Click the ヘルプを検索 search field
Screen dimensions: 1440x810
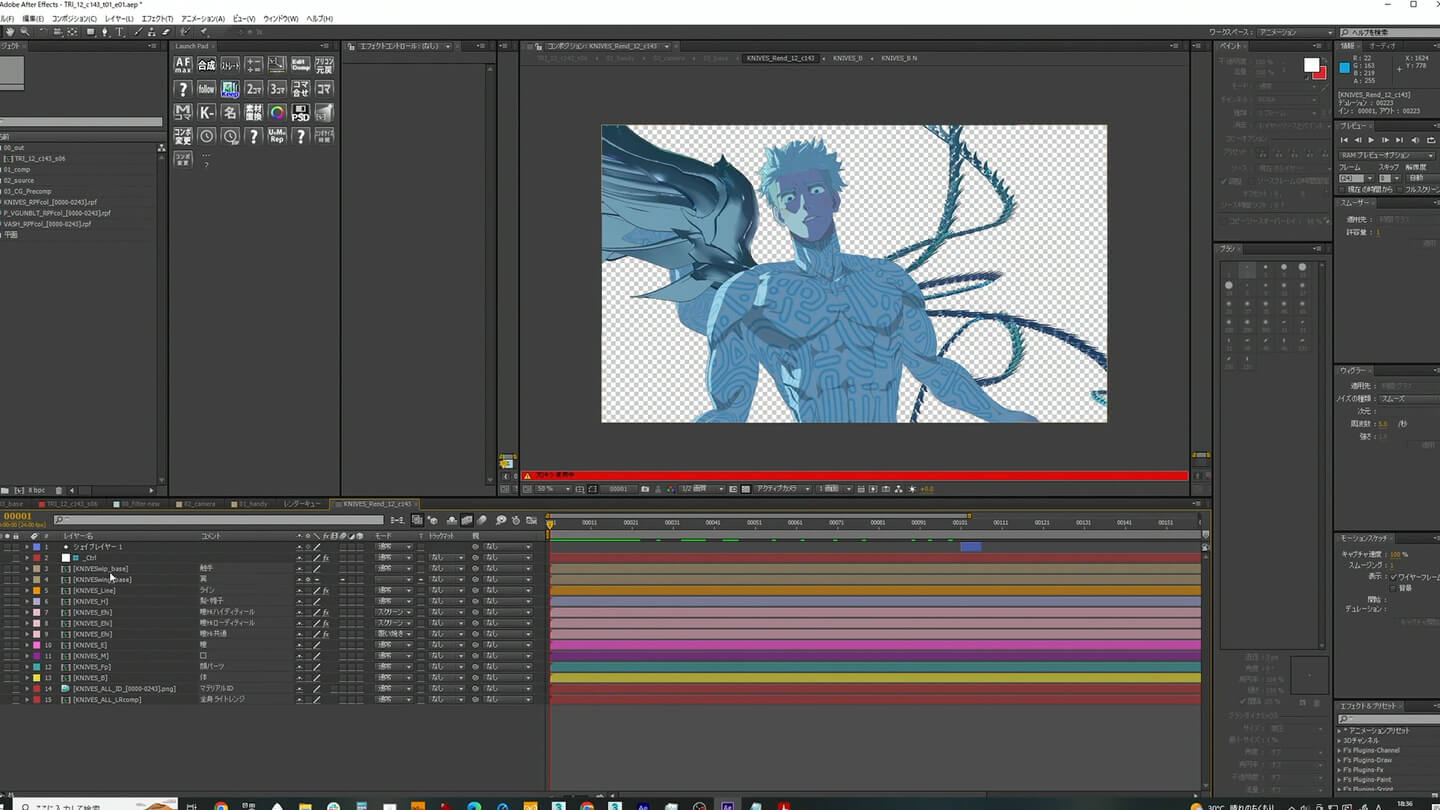1390,32
